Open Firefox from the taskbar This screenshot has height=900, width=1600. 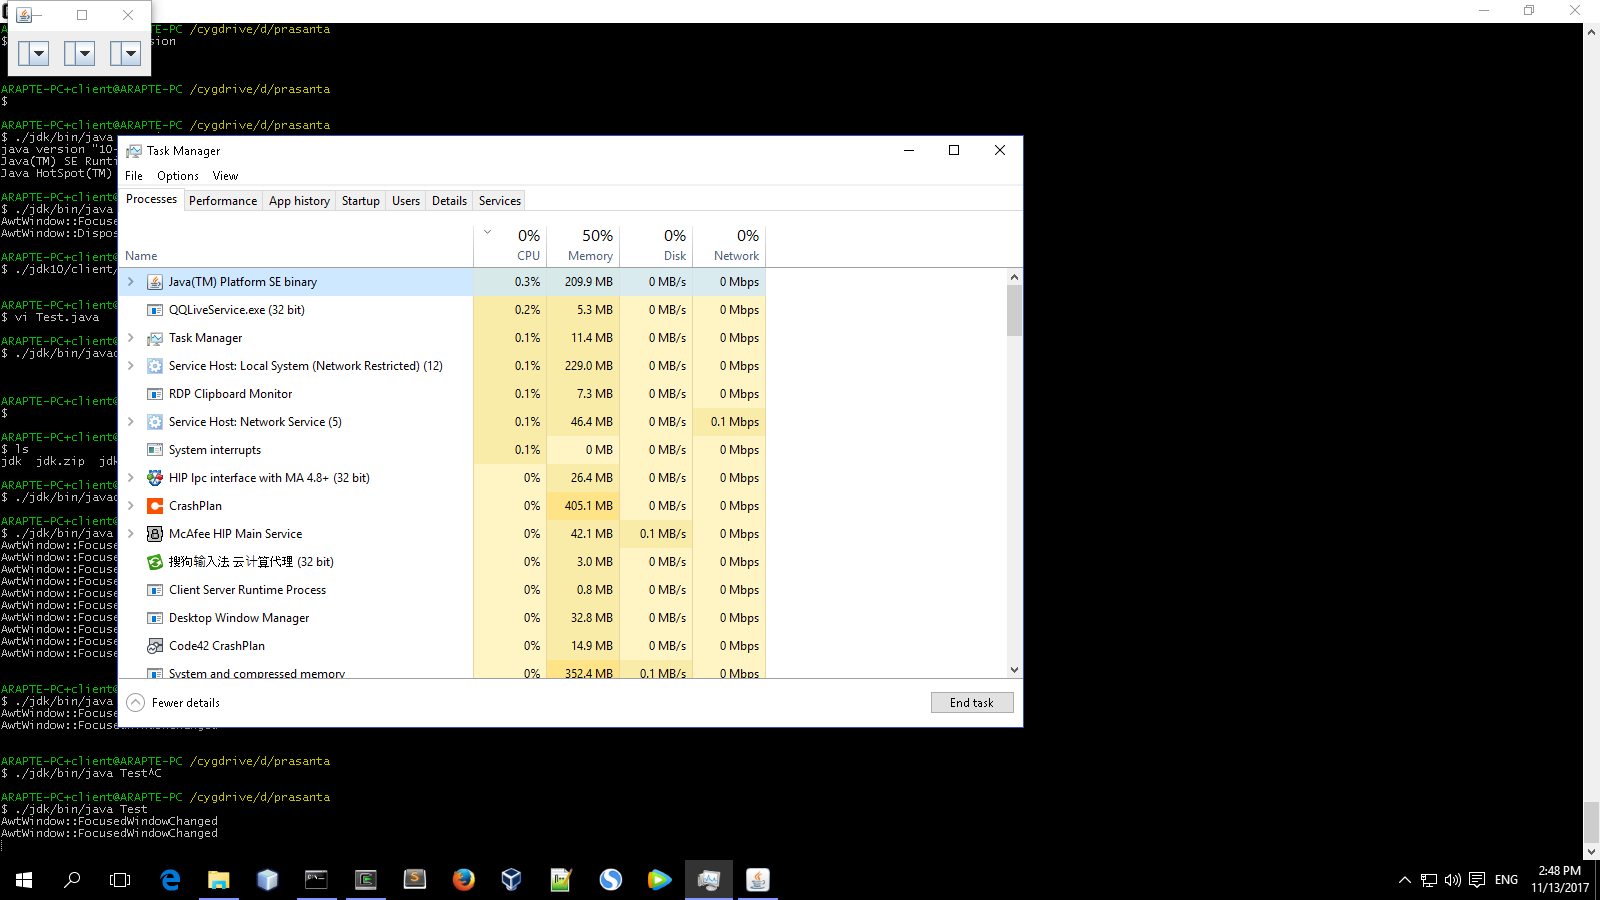(463, 880)
